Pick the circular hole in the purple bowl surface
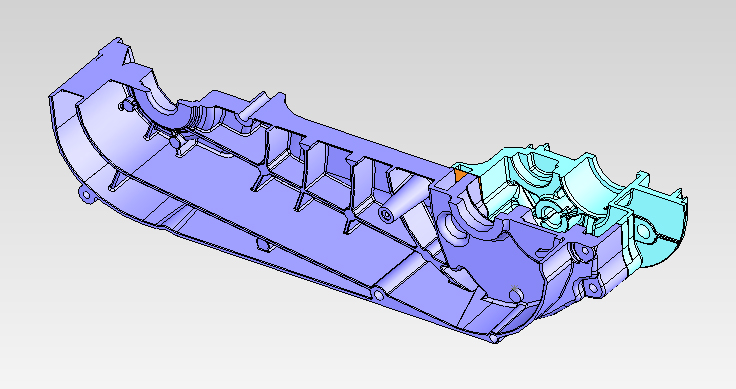Image resolution: width=736 pixels, height=389 pixels. [x=516, y=295]
